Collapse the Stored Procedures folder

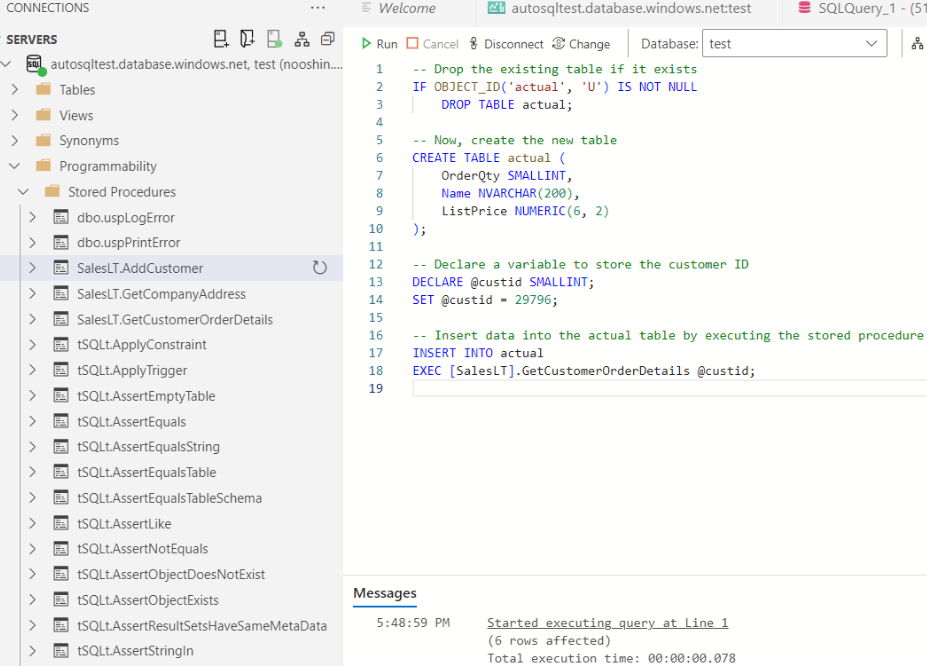tap(24, 192)
